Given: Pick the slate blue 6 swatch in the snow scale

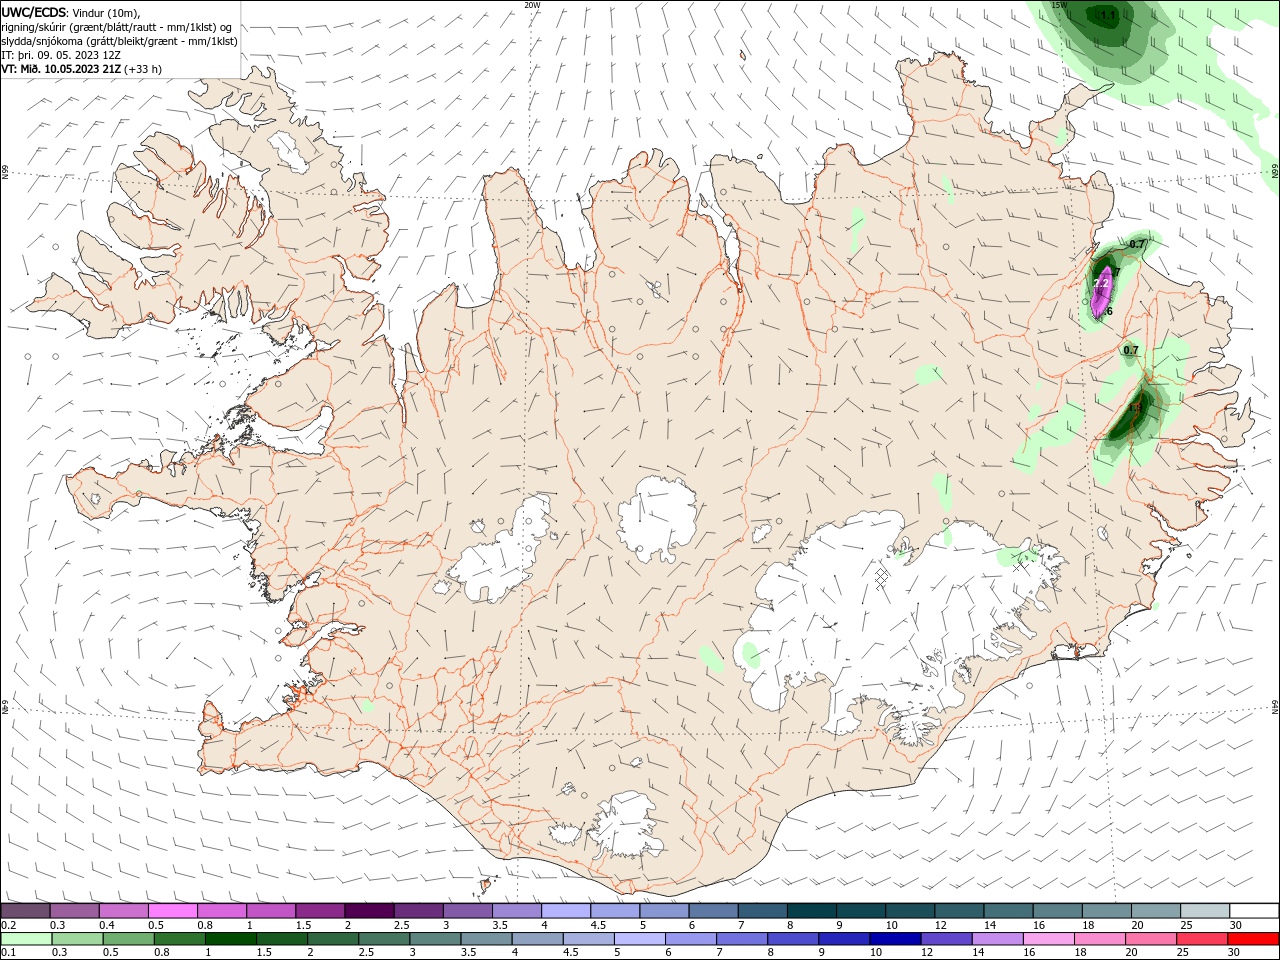Looking at the screenshot, I should click(714, 911).
